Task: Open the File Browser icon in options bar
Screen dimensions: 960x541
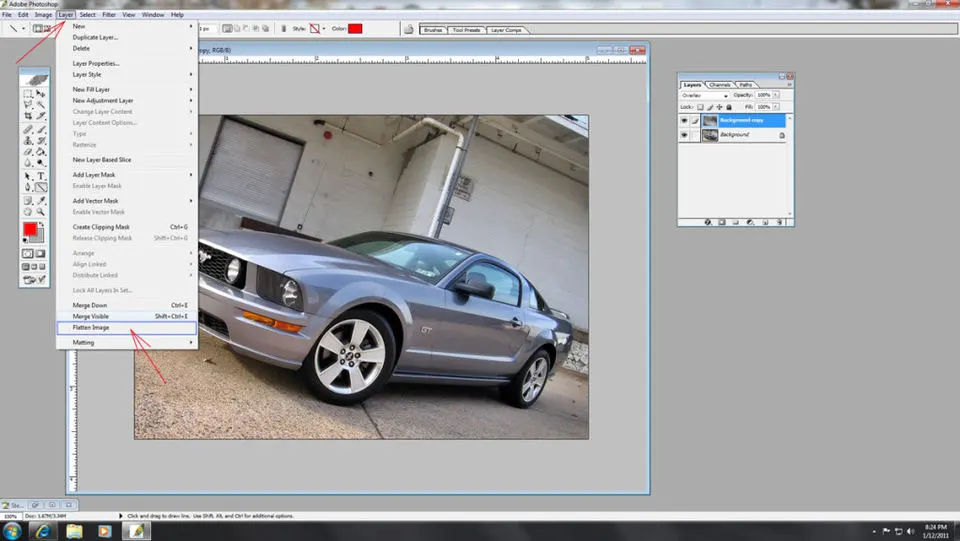Action: tap(408, 29)
